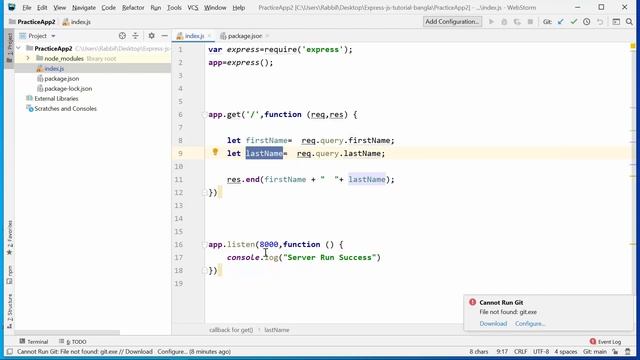Click the window layout icon beside the search icon
Screen dimensions: 640x360
616,22
